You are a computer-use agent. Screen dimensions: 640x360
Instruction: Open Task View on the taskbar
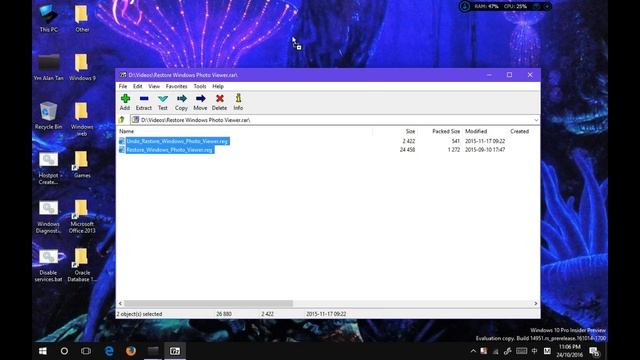click(86, 351)
